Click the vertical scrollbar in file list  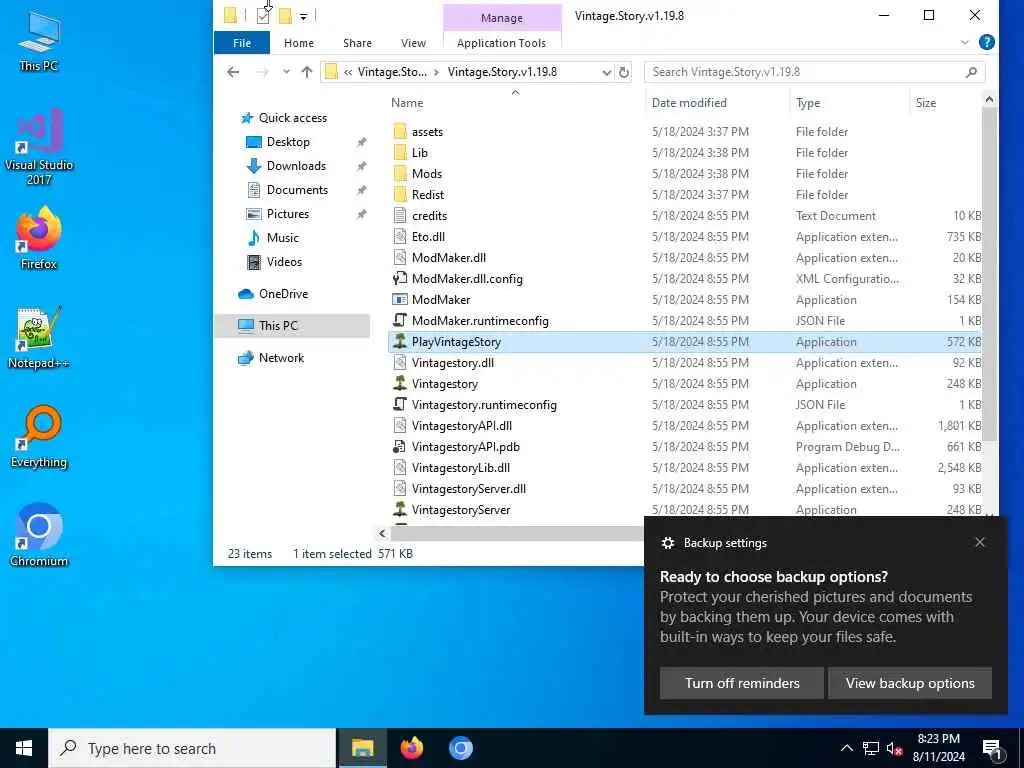(x=989, y=274)
